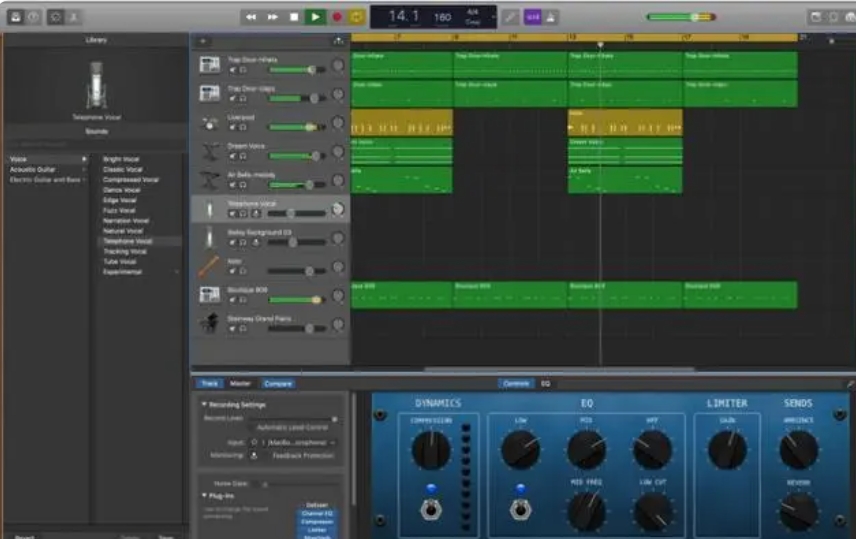Switch to the Controls tab
Screen dimensions: 856x539
[516, 383]
